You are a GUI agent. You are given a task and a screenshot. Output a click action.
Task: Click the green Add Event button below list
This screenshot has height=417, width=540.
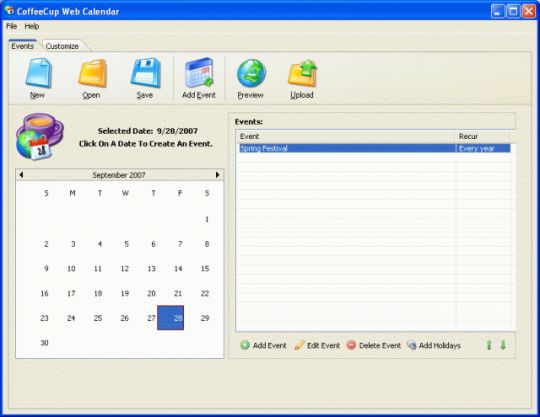coord(263,345)
